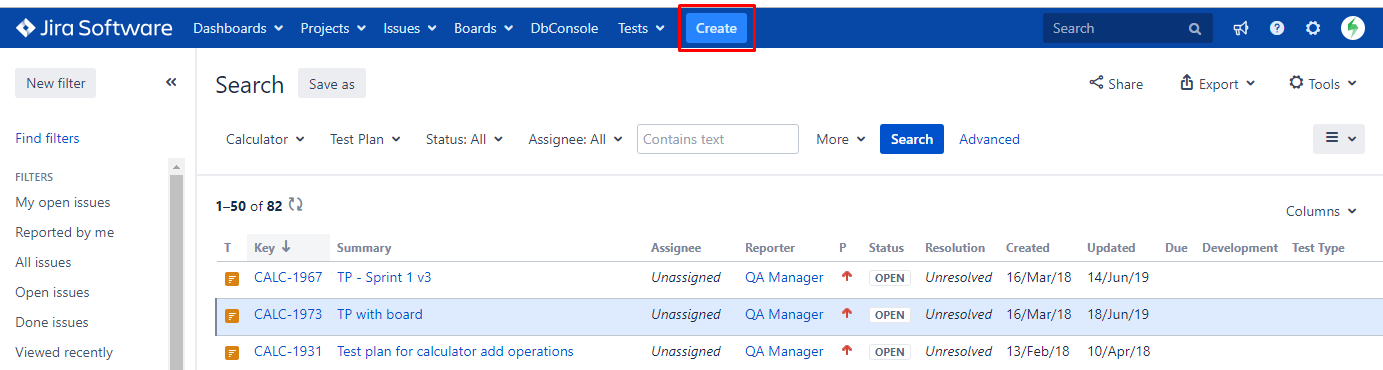Open the Issues menu
This screenshot has width=1383, height=370.
(410, 28)
